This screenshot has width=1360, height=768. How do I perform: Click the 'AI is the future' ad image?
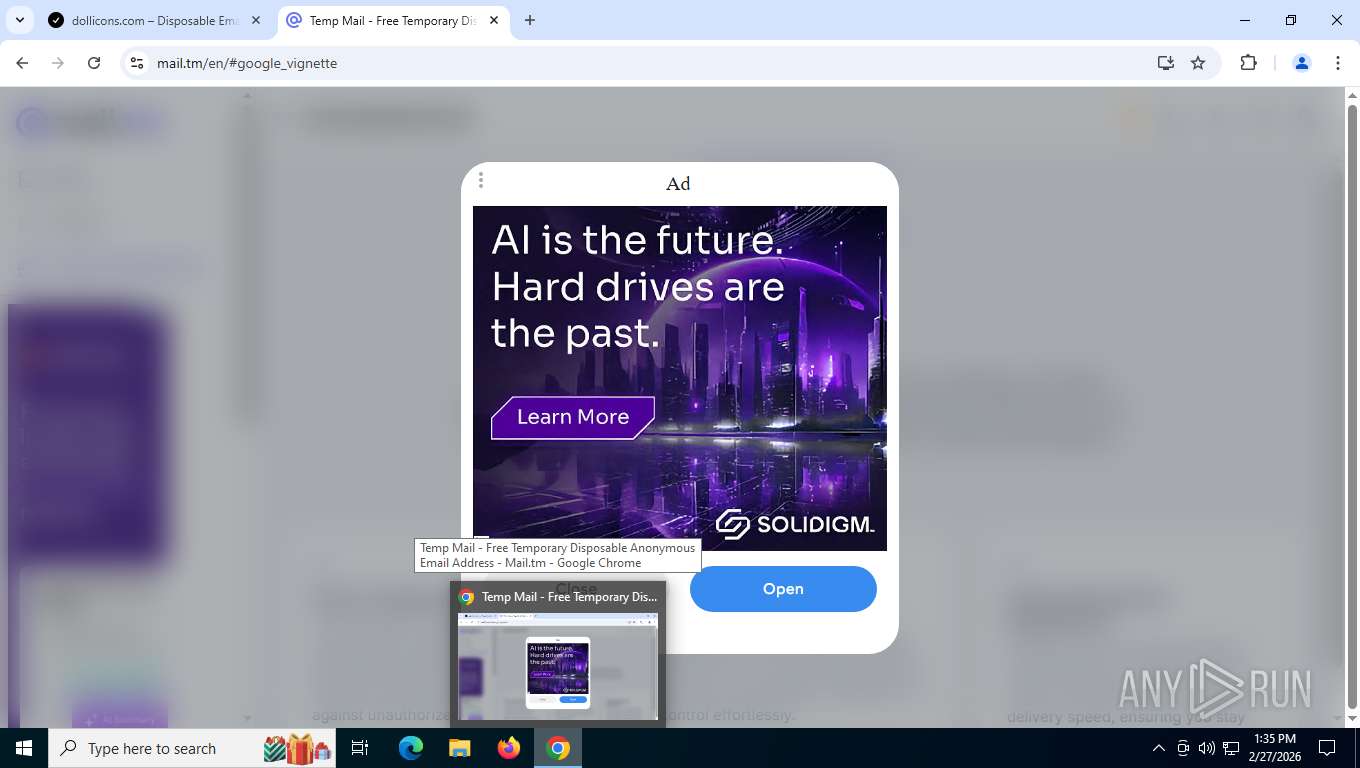680,378
